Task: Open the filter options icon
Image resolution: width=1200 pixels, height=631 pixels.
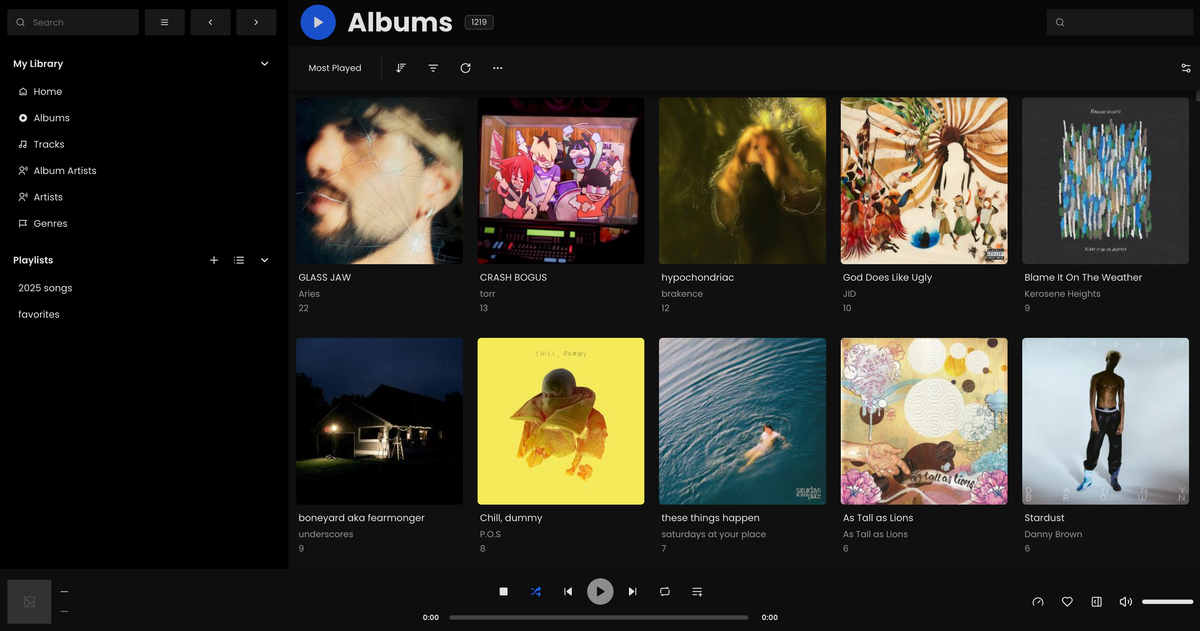Action: tap(433, 68)
